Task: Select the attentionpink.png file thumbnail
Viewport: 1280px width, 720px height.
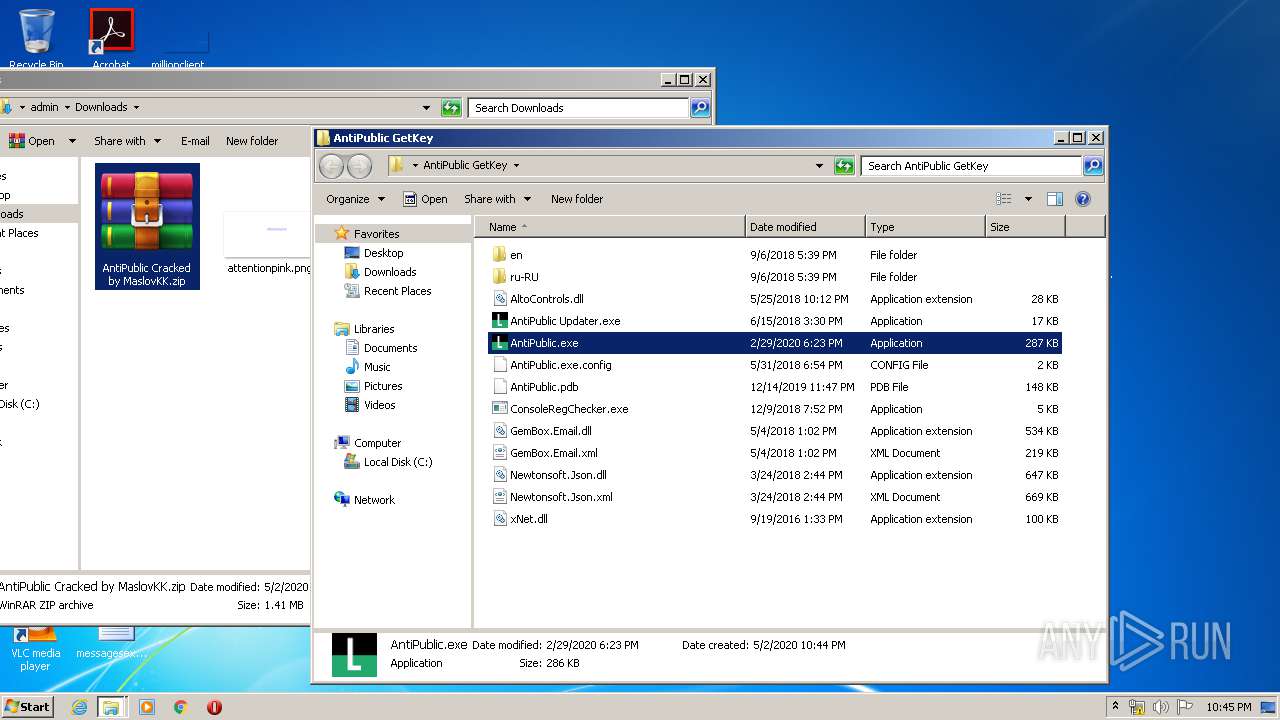Action: tap(270, 243)
